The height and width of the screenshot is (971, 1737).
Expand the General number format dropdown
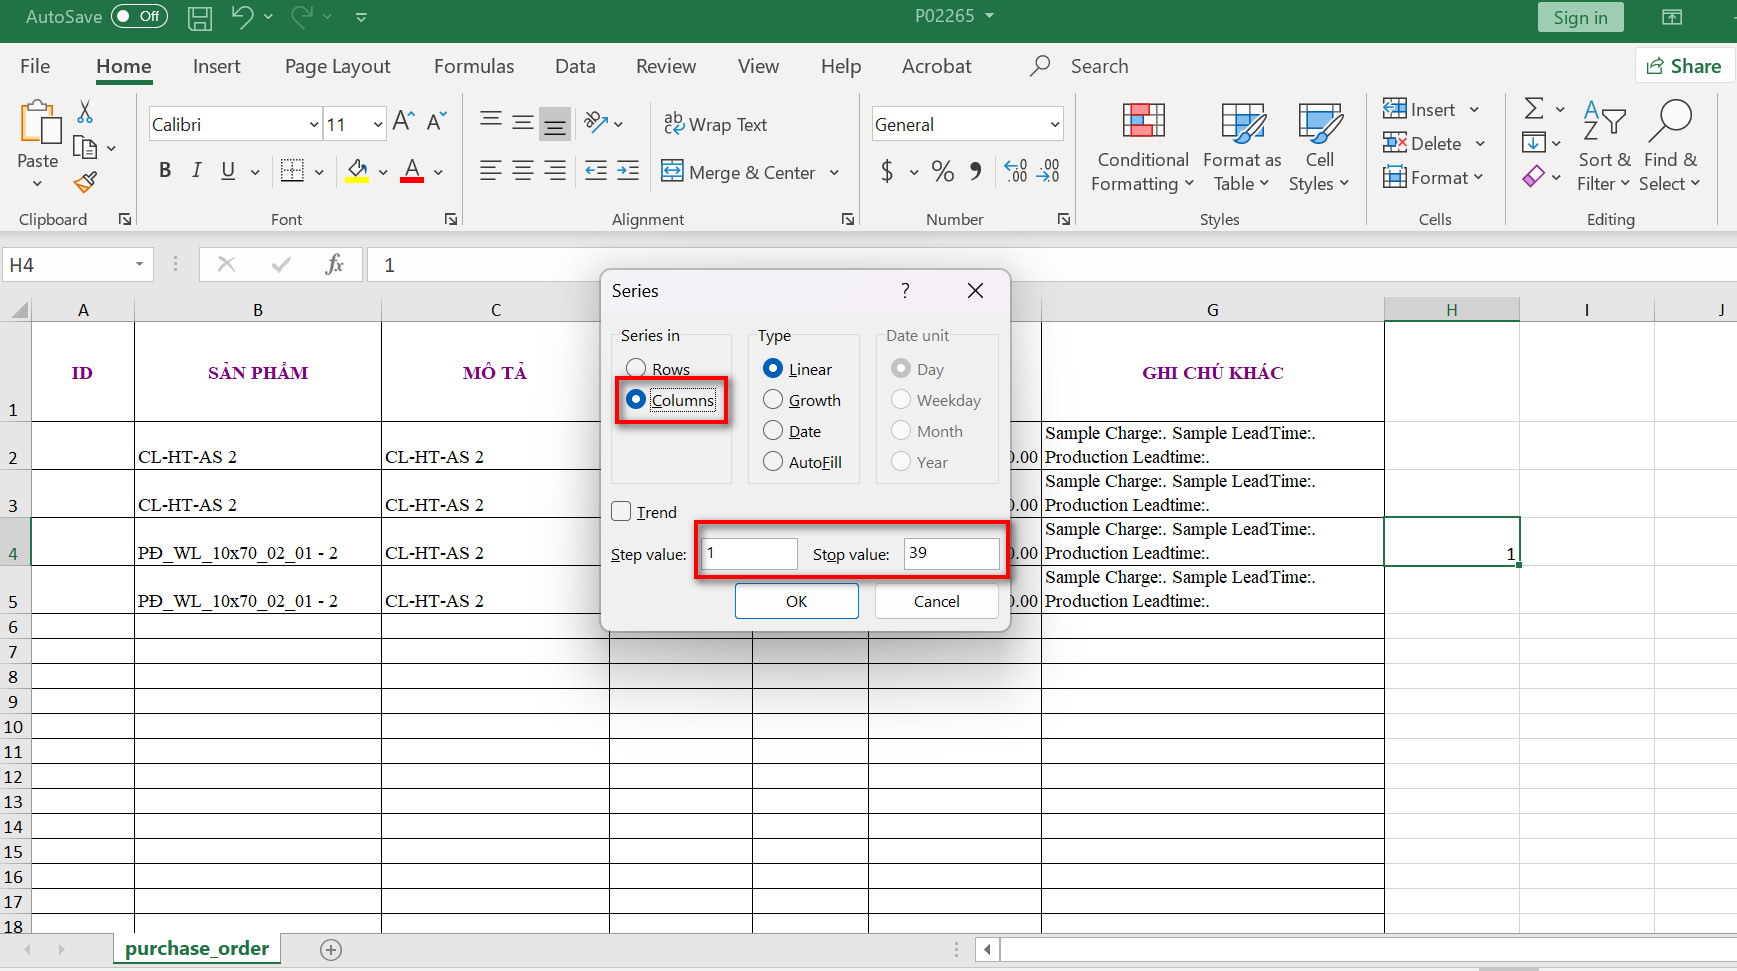[1054, 125]
